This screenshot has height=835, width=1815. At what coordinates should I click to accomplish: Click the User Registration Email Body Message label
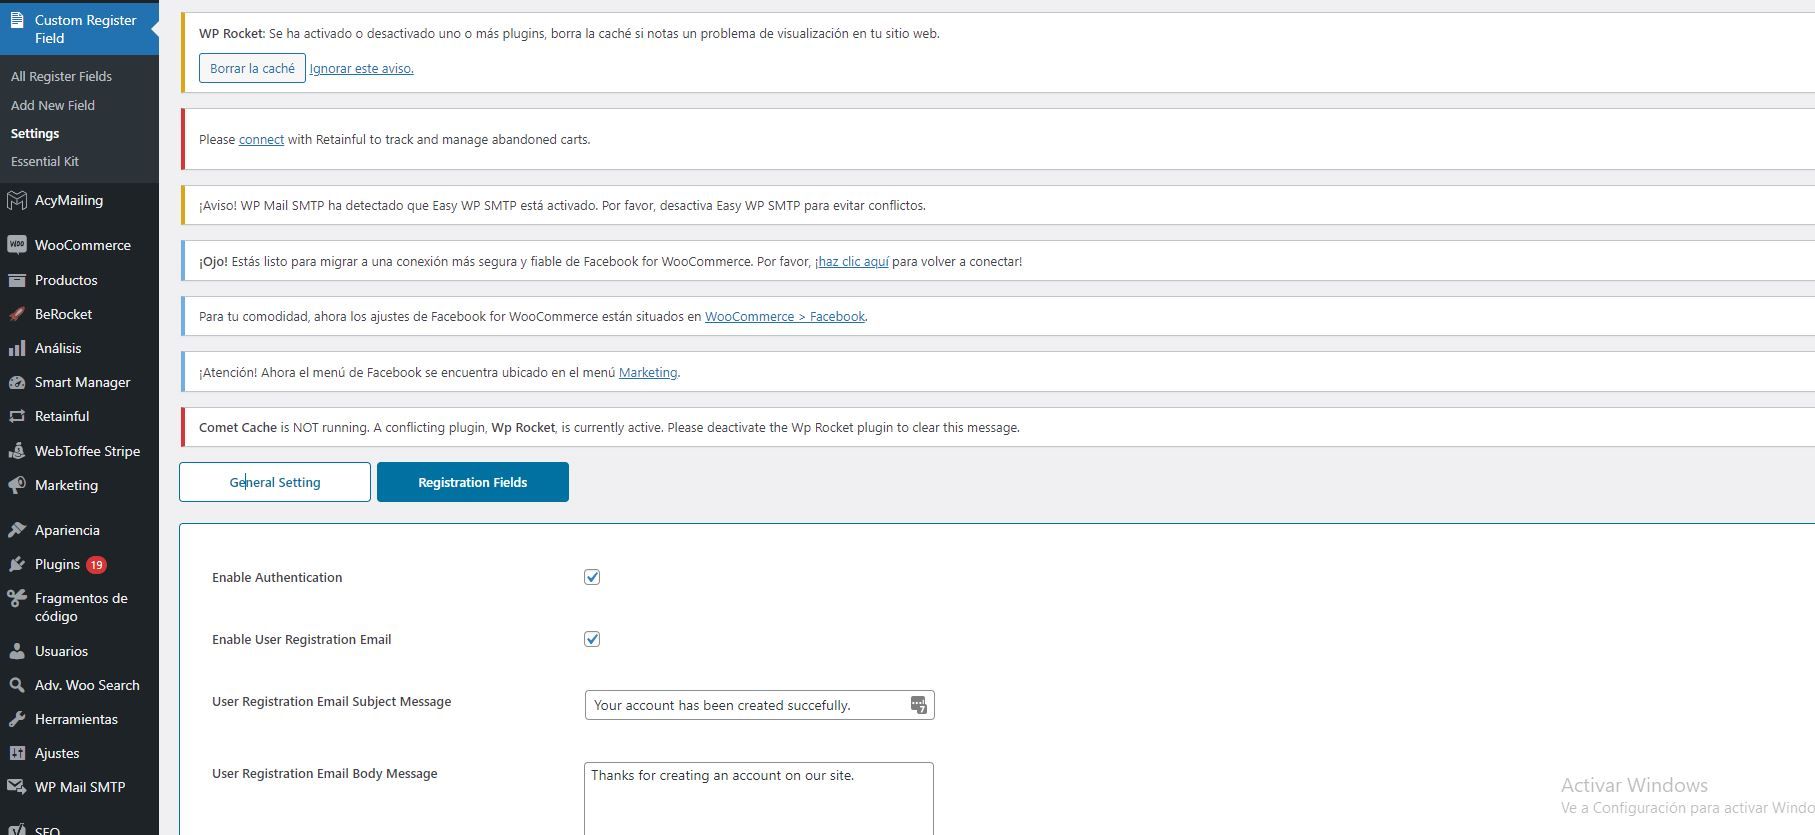click(x=324, y=773)
